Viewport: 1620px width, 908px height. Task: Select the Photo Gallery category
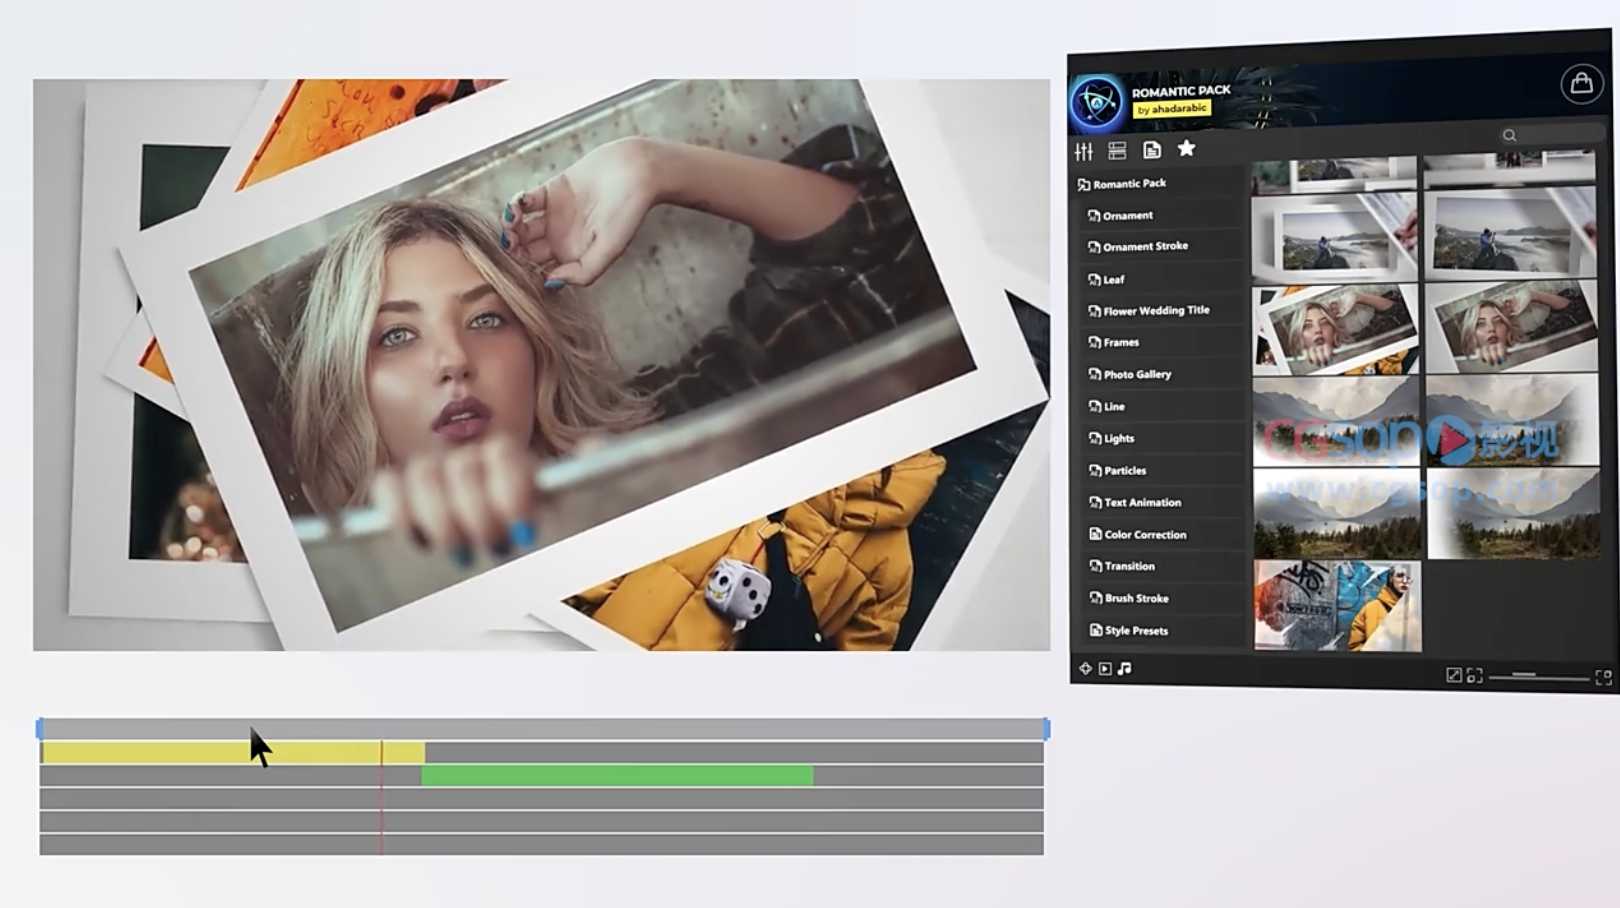click(x=1137, y=374)
